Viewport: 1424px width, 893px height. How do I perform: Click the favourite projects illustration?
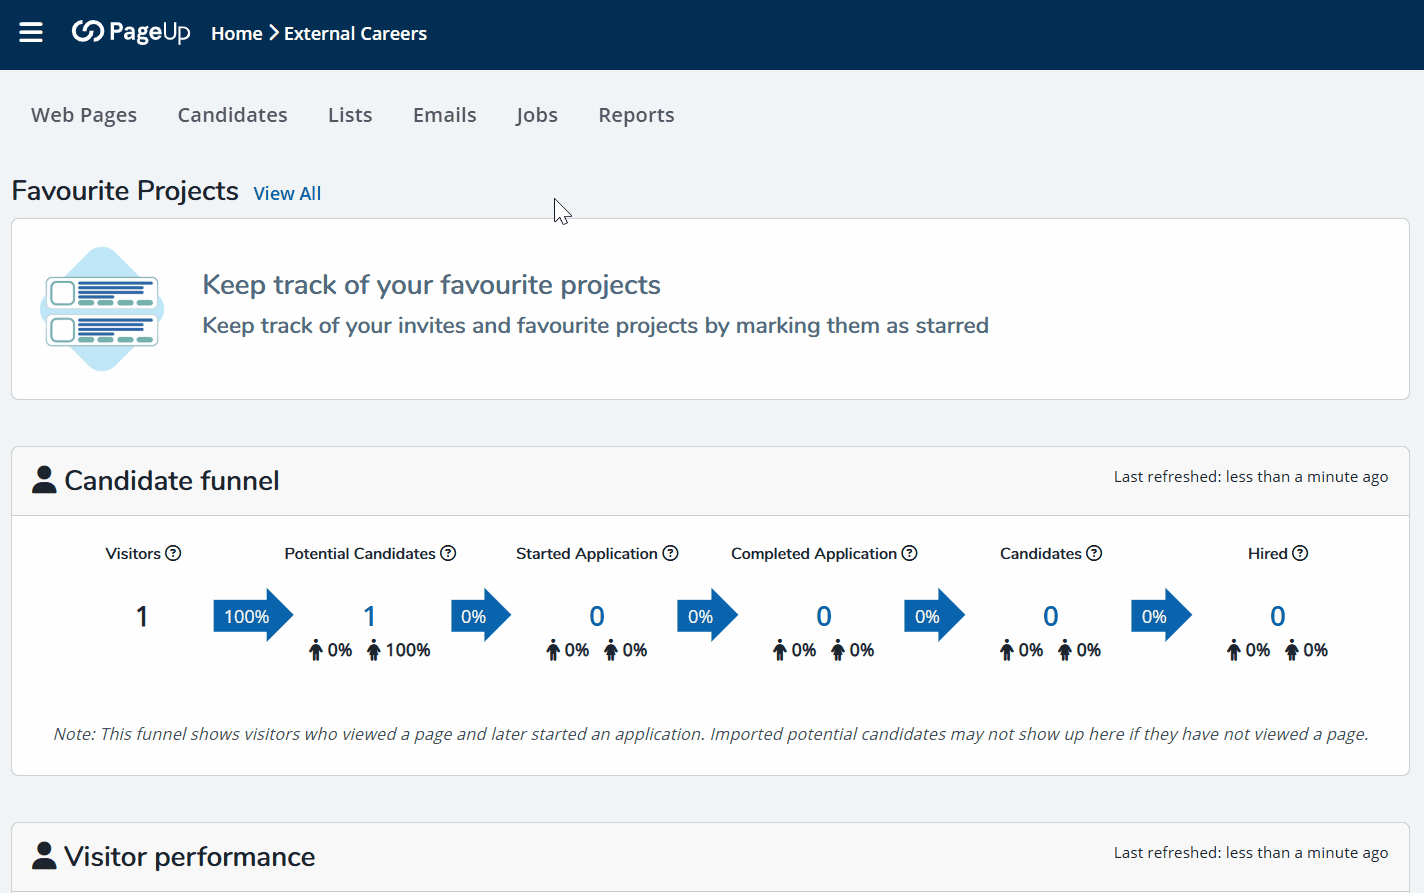point(102,309)
